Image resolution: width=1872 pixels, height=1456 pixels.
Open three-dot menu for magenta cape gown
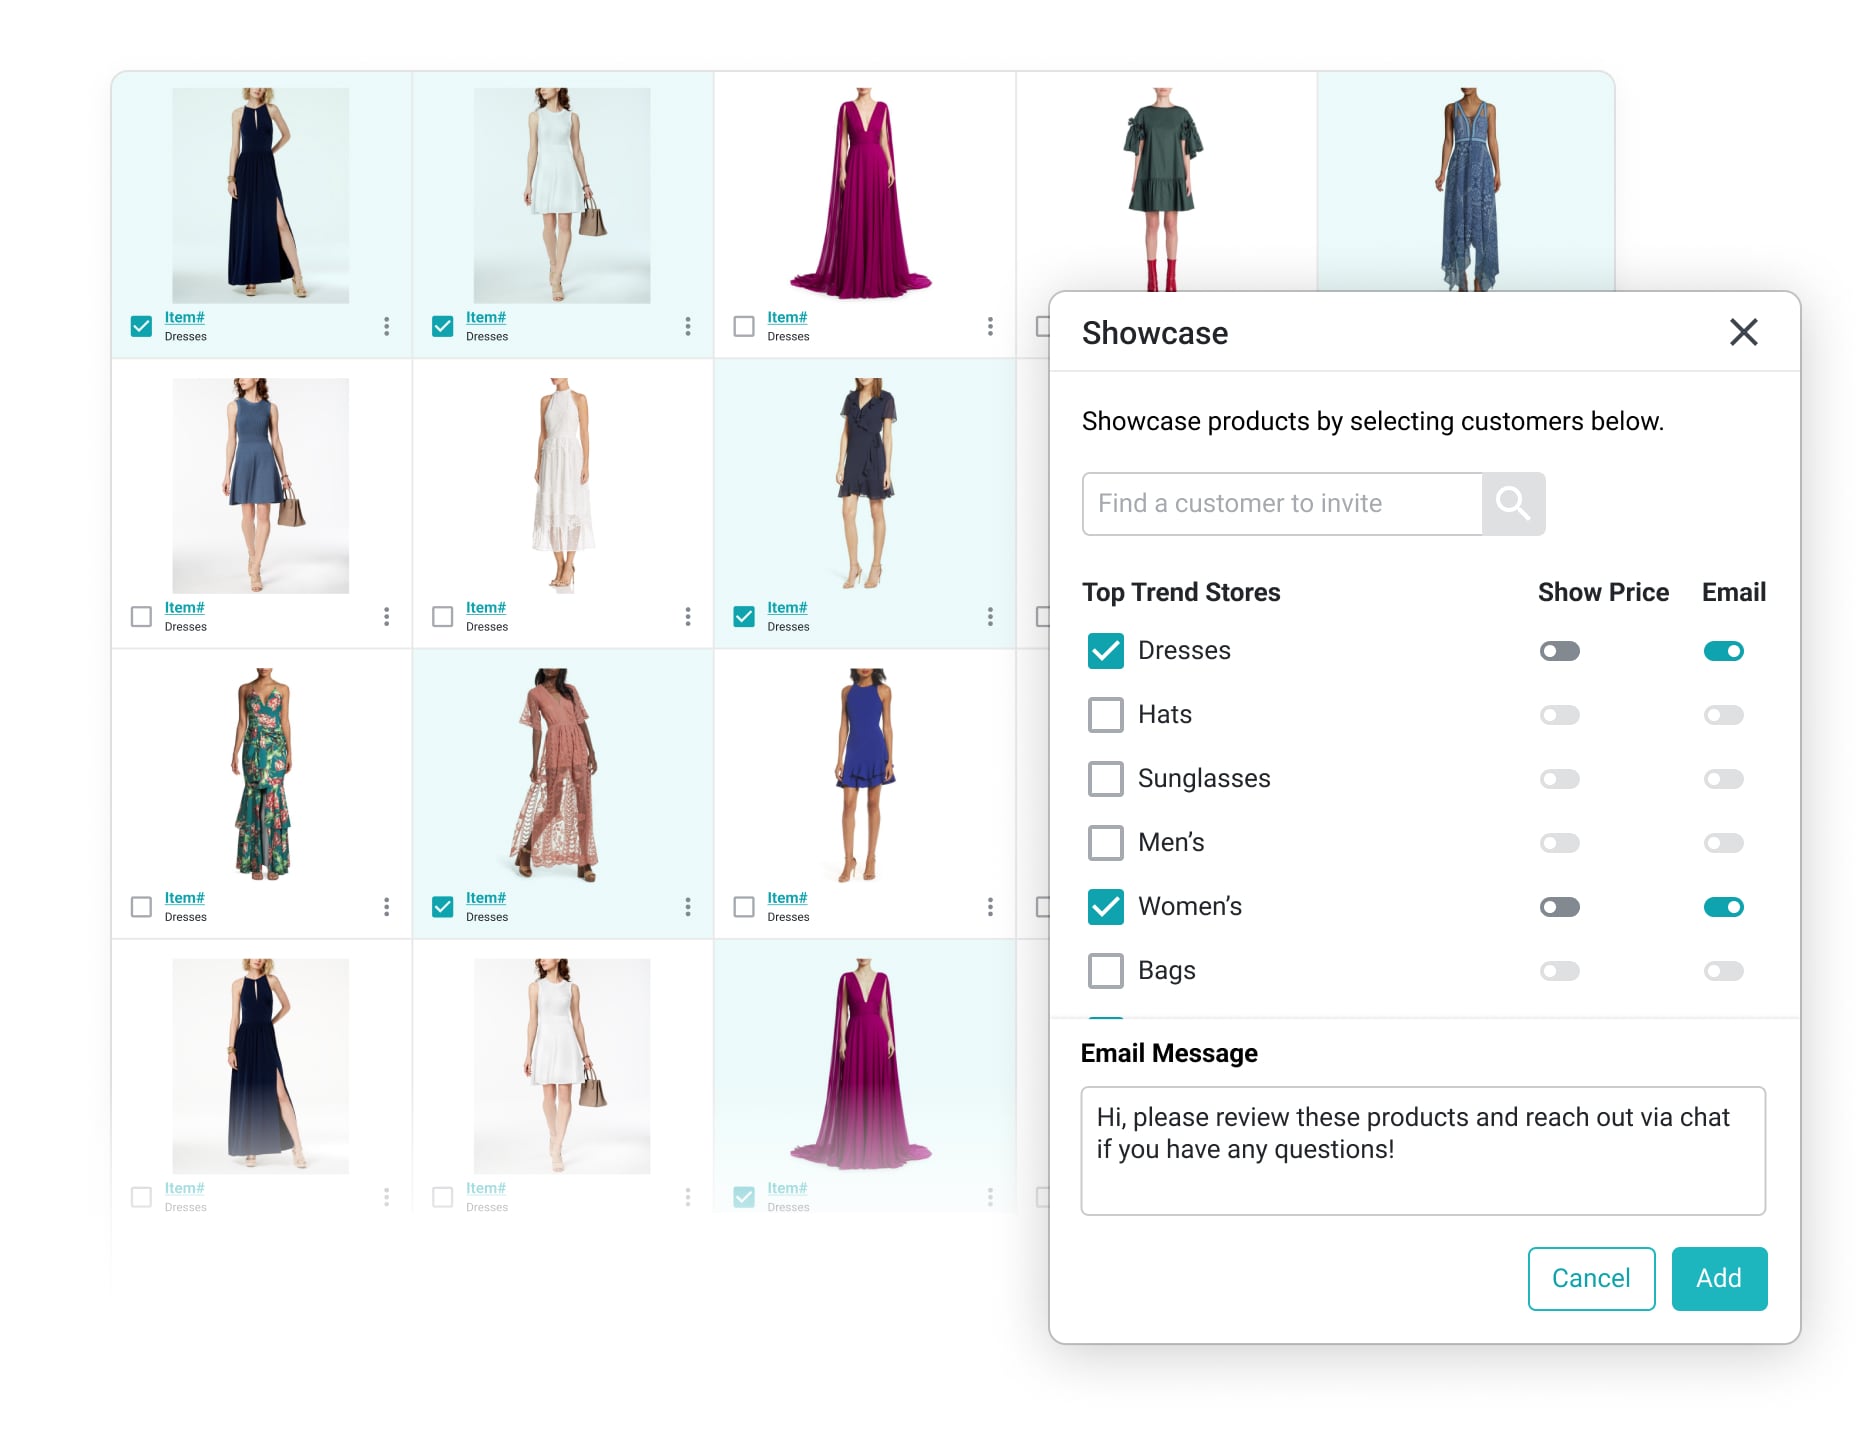click(x=990, y=326)
